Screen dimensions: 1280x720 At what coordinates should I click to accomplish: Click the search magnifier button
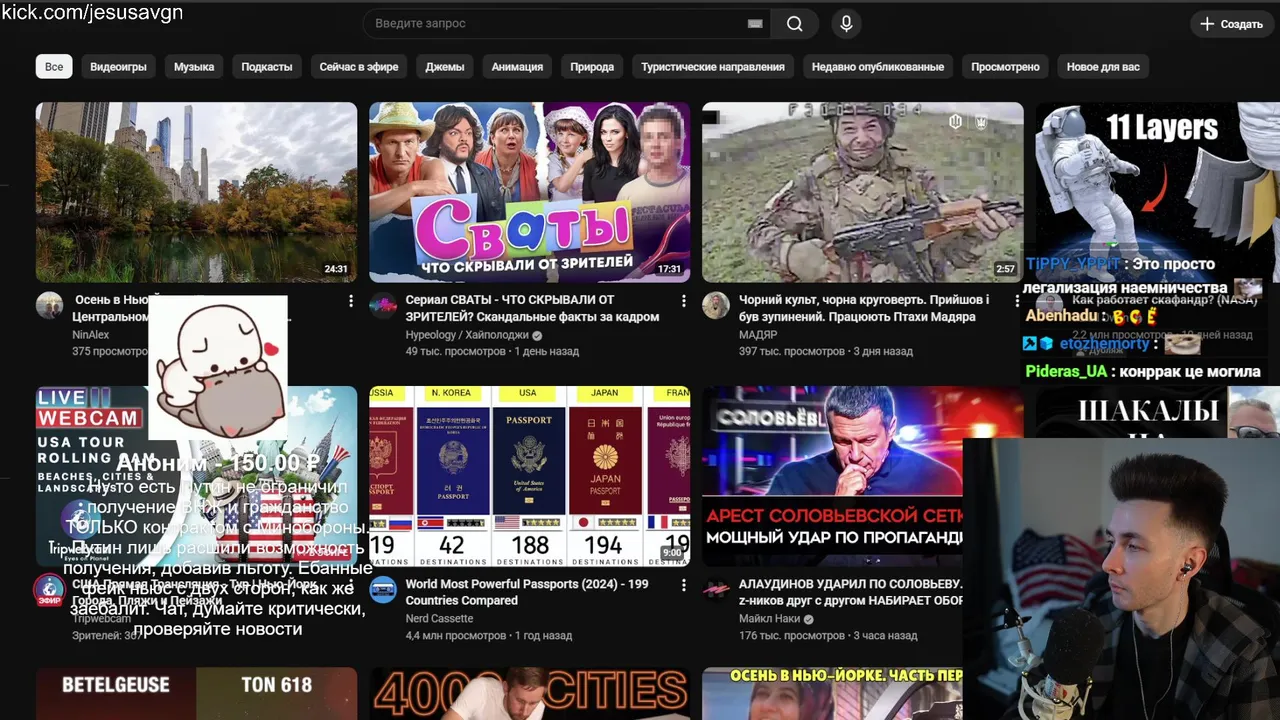[795, 24]
